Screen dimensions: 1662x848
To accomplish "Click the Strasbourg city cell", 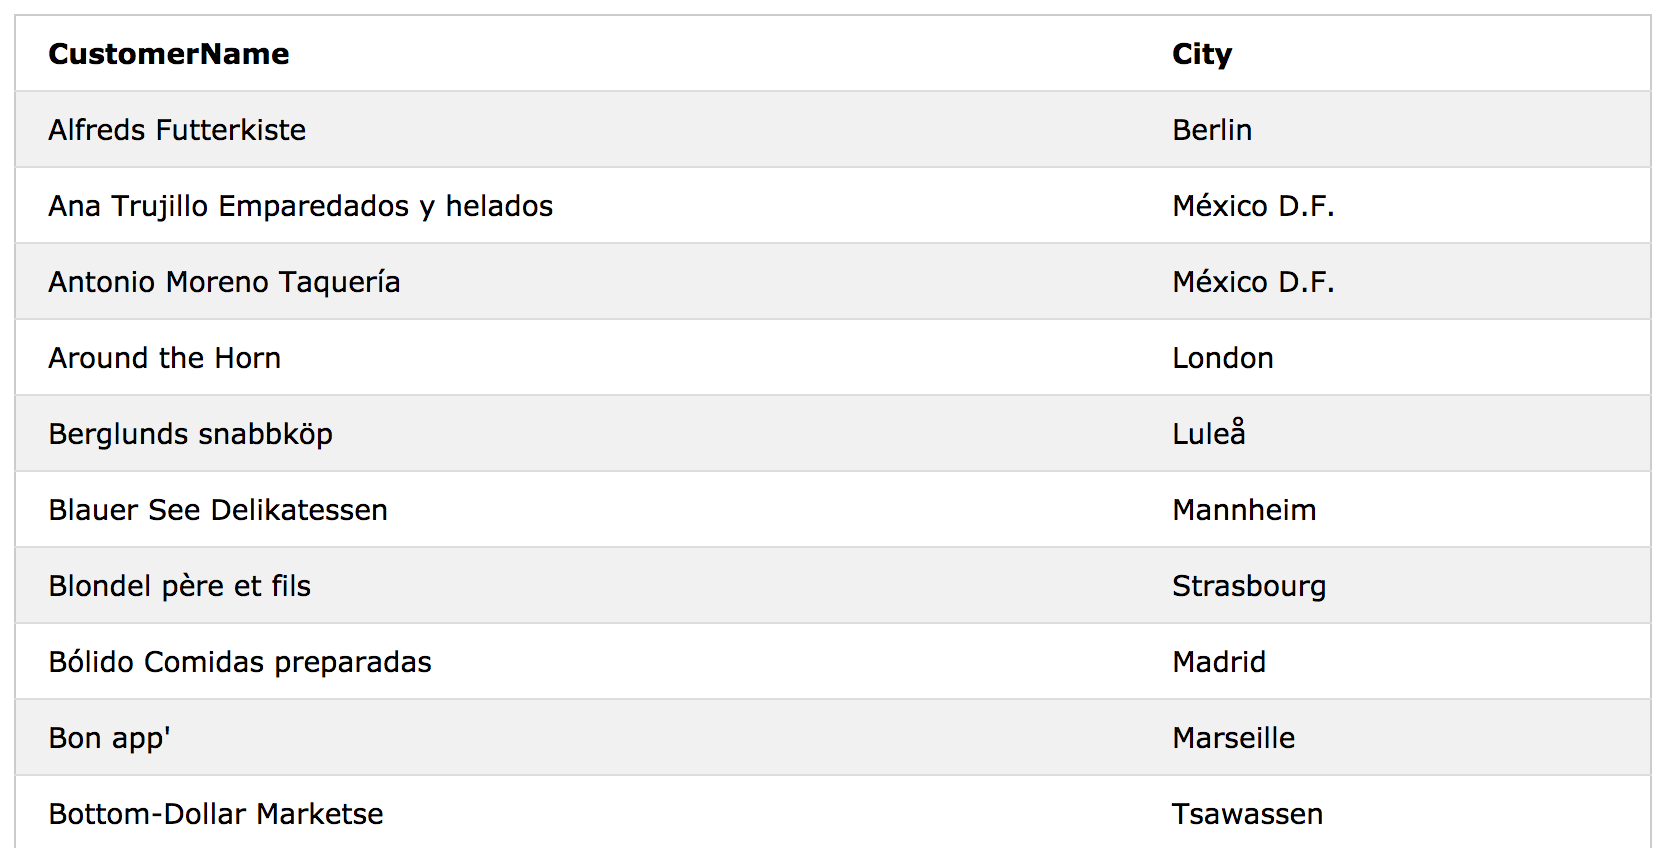I will coord(1249,587).
